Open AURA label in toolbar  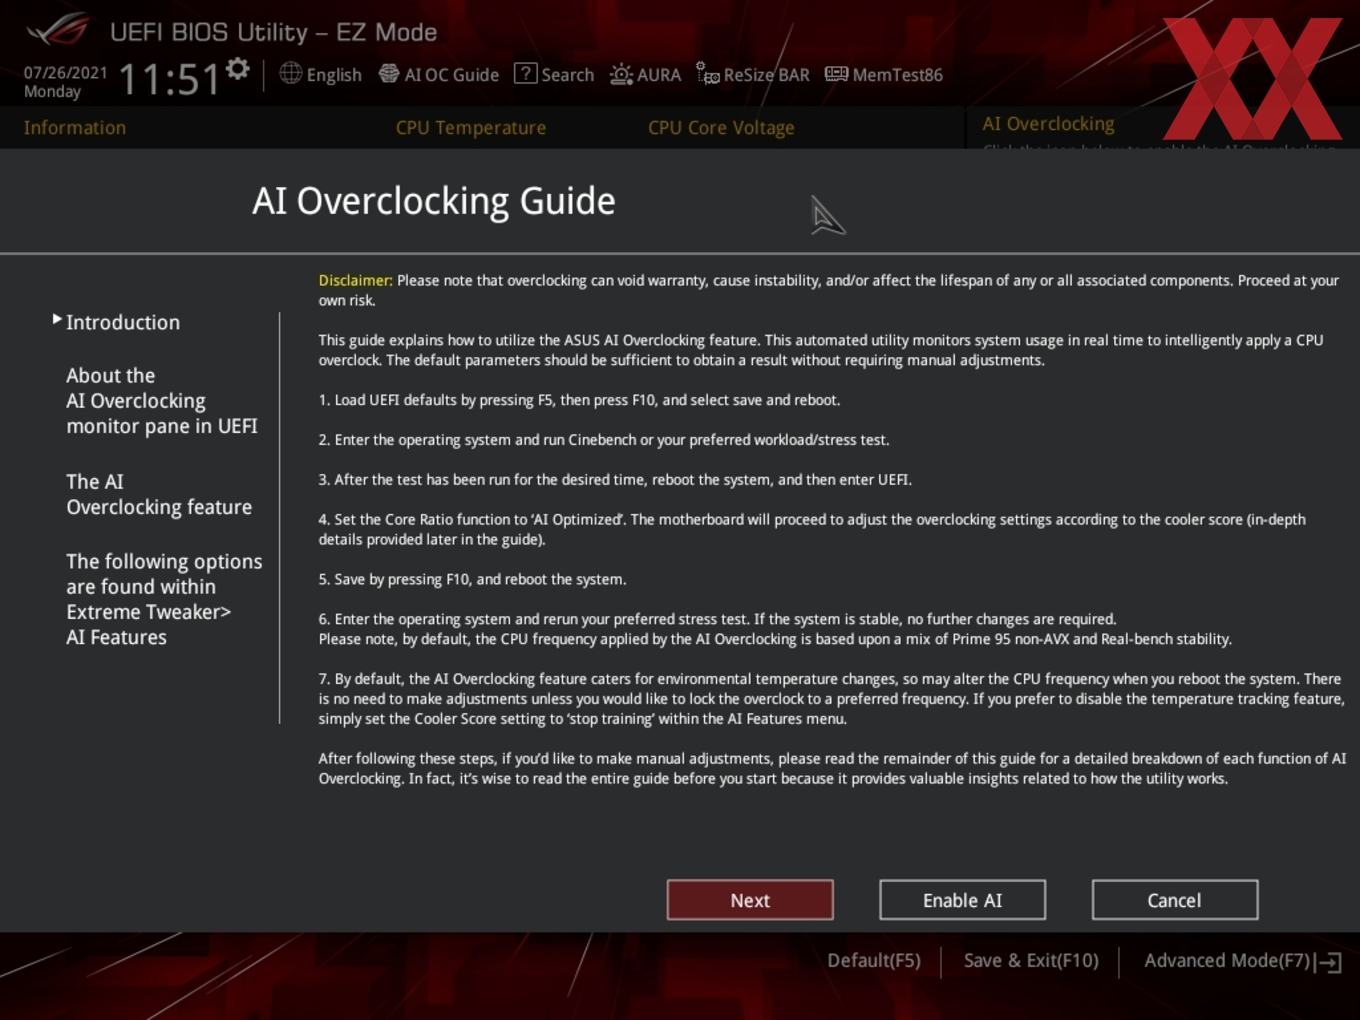click(x=659, y=75)
